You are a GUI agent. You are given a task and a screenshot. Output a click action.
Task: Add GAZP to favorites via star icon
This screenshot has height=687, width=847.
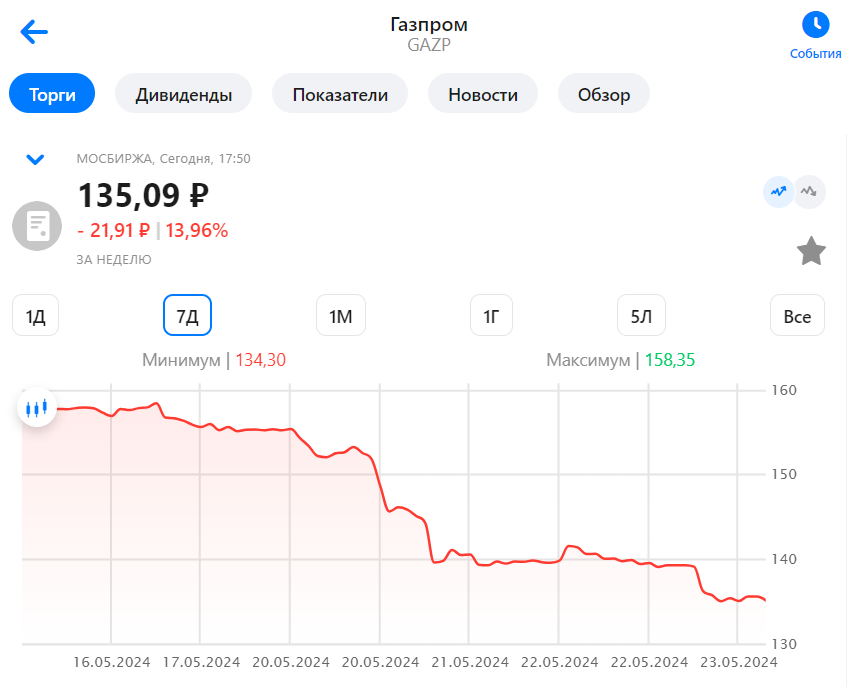811,251
